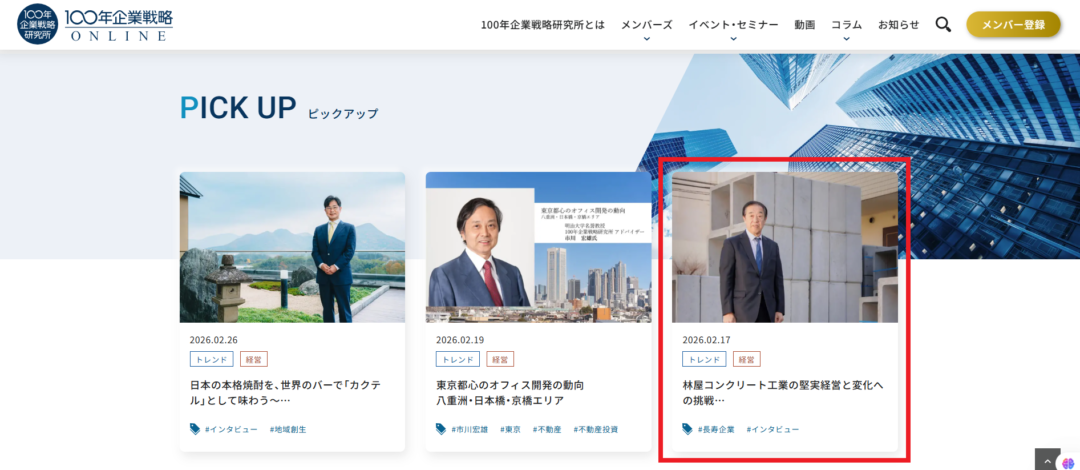Click the #長寿企業 hashtag link

(716, 429)
